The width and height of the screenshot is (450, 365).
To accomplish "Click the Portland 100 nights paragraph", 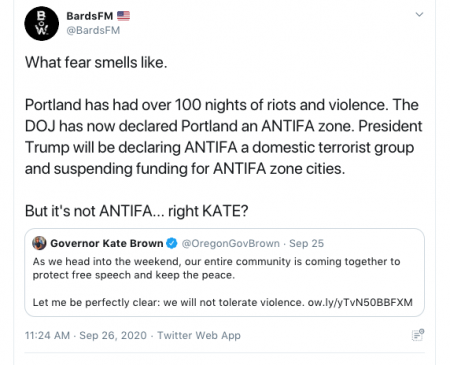I will pos(224,137).
